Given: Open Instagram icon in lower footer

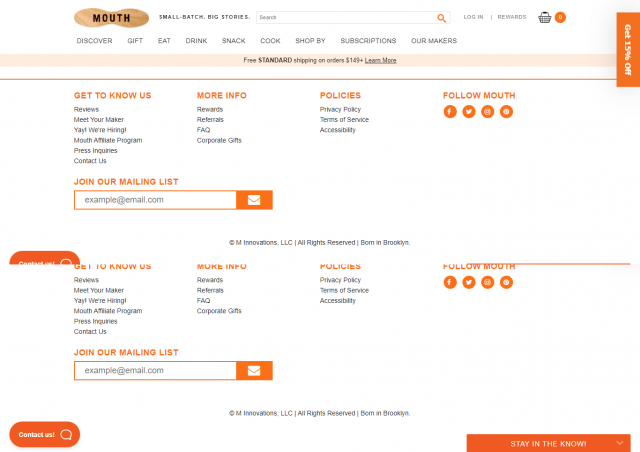Looking at the screenshot, I should [487, 282].
